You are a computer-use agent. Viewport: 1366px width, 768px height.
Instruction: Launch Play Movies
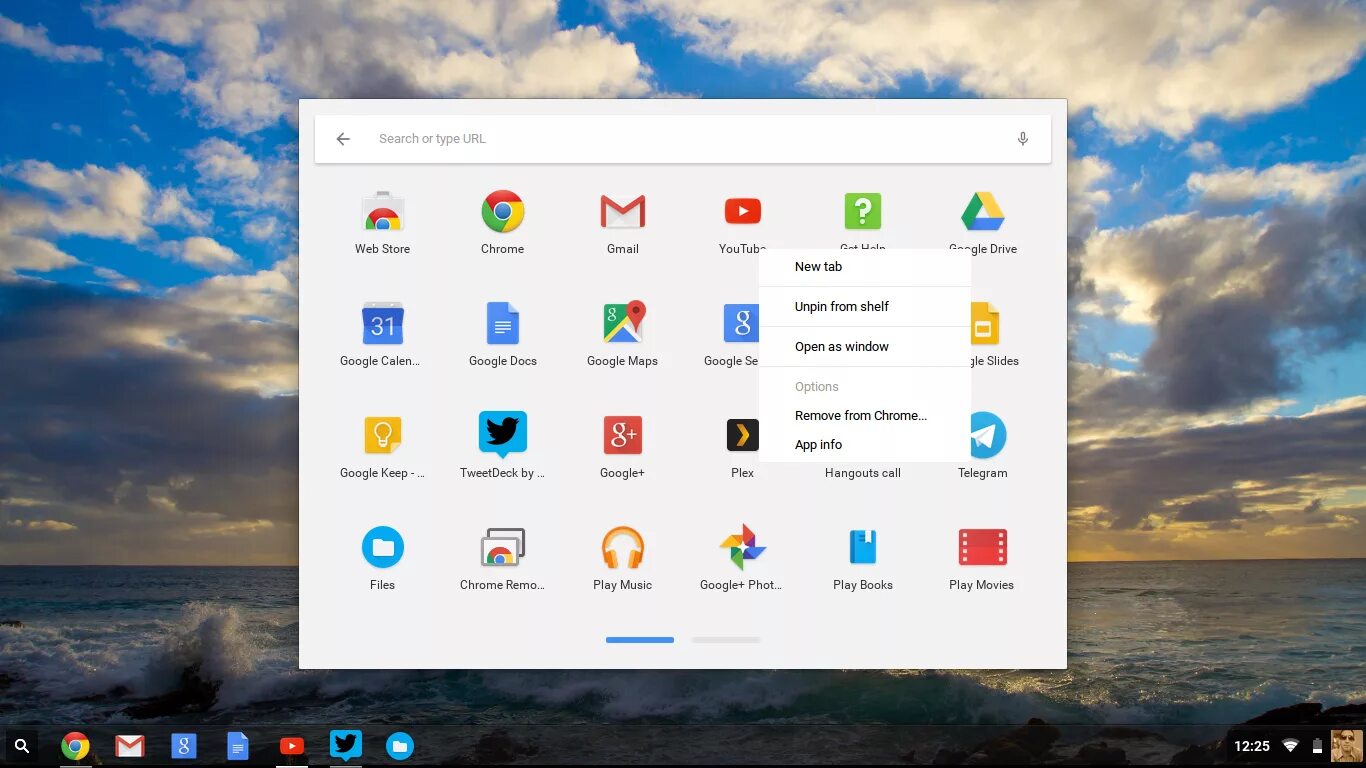982,547
